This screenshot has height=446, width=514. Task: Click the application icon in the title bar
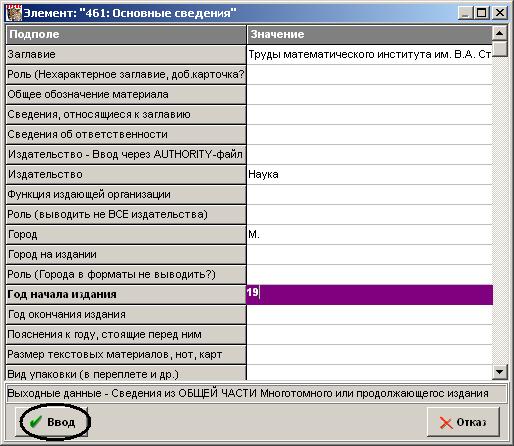point(14,13)
